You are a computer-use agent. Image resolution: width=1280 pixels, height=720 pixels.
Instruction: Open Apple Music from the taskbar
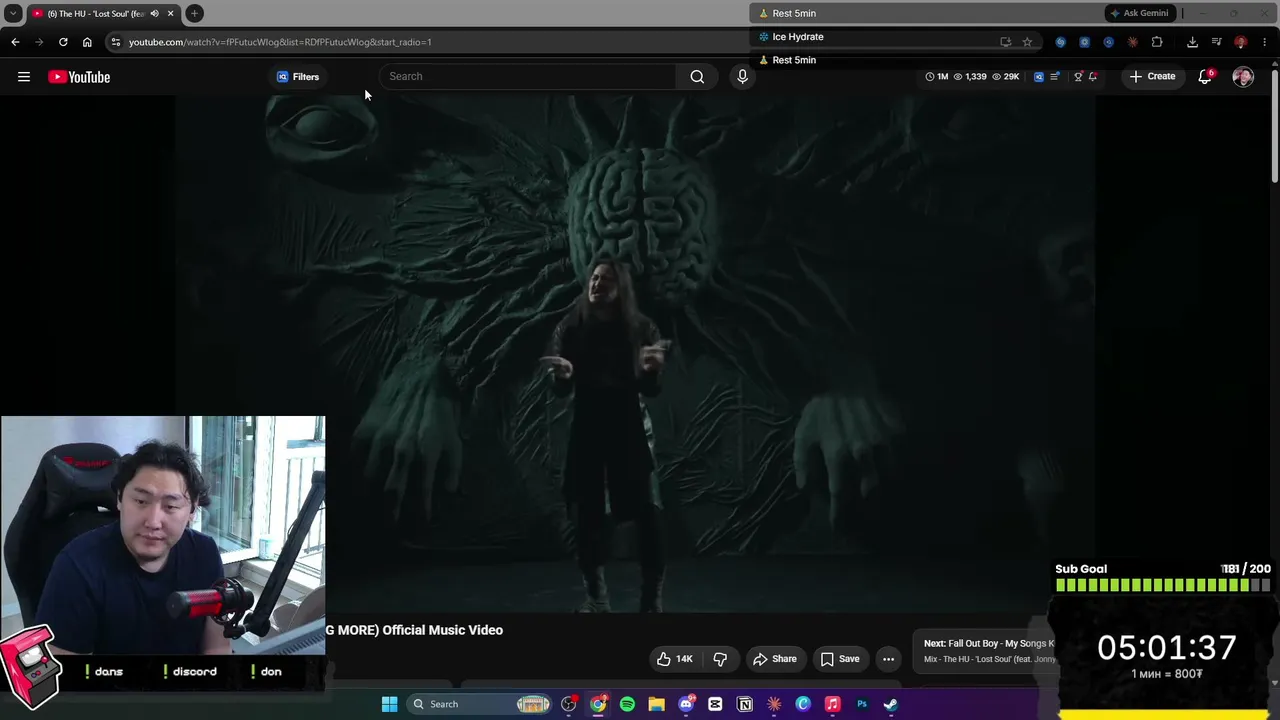pyautogui.click(x=832, y=704)
